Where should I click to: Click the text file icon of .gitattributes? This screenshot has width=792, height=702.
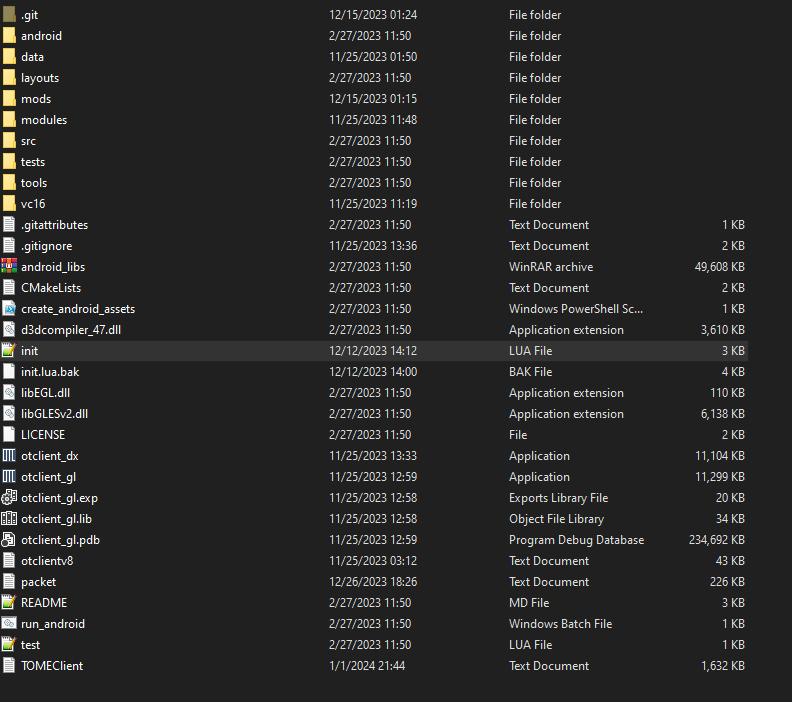coord(9,225)
